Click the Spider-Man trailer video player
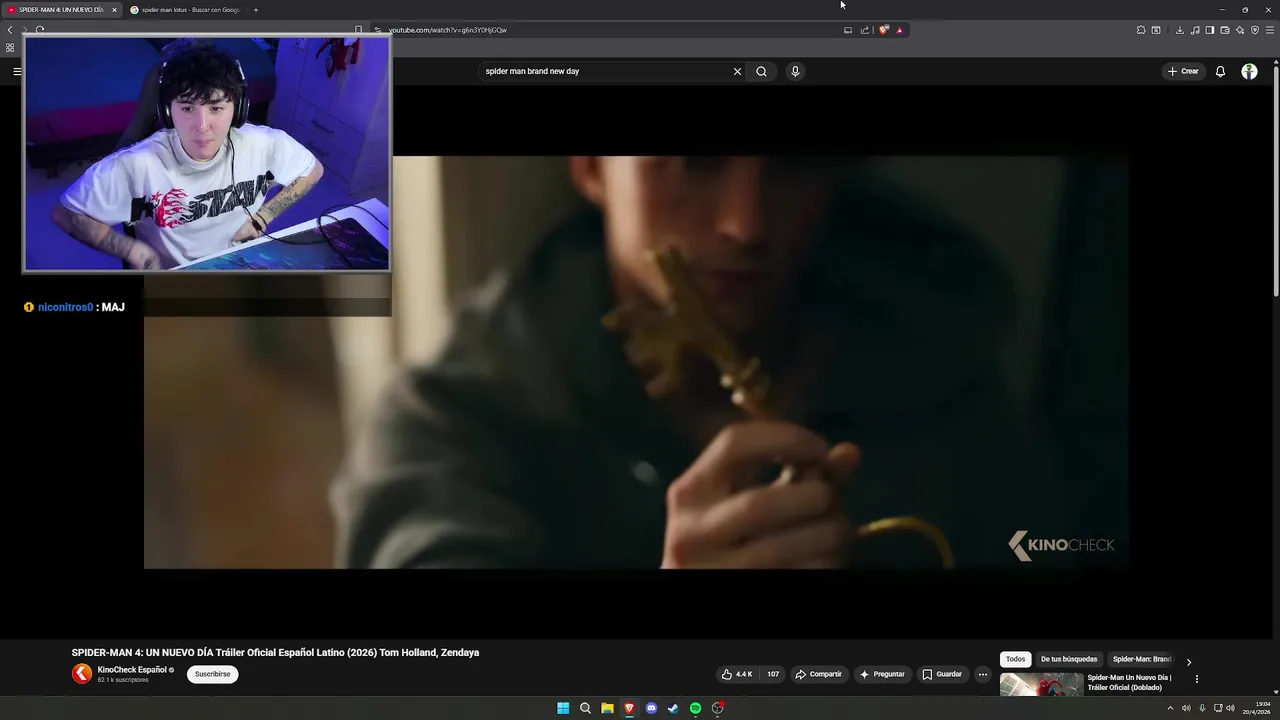The image size is (1280, 720). (637, 362)
